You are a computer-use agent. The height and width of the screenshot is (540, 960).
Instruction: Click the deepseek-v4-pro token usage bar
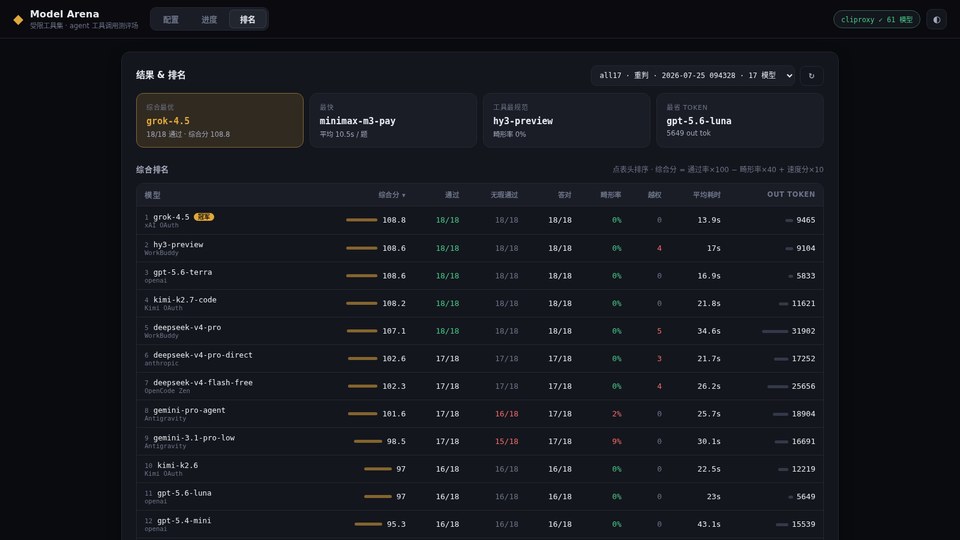775,331
